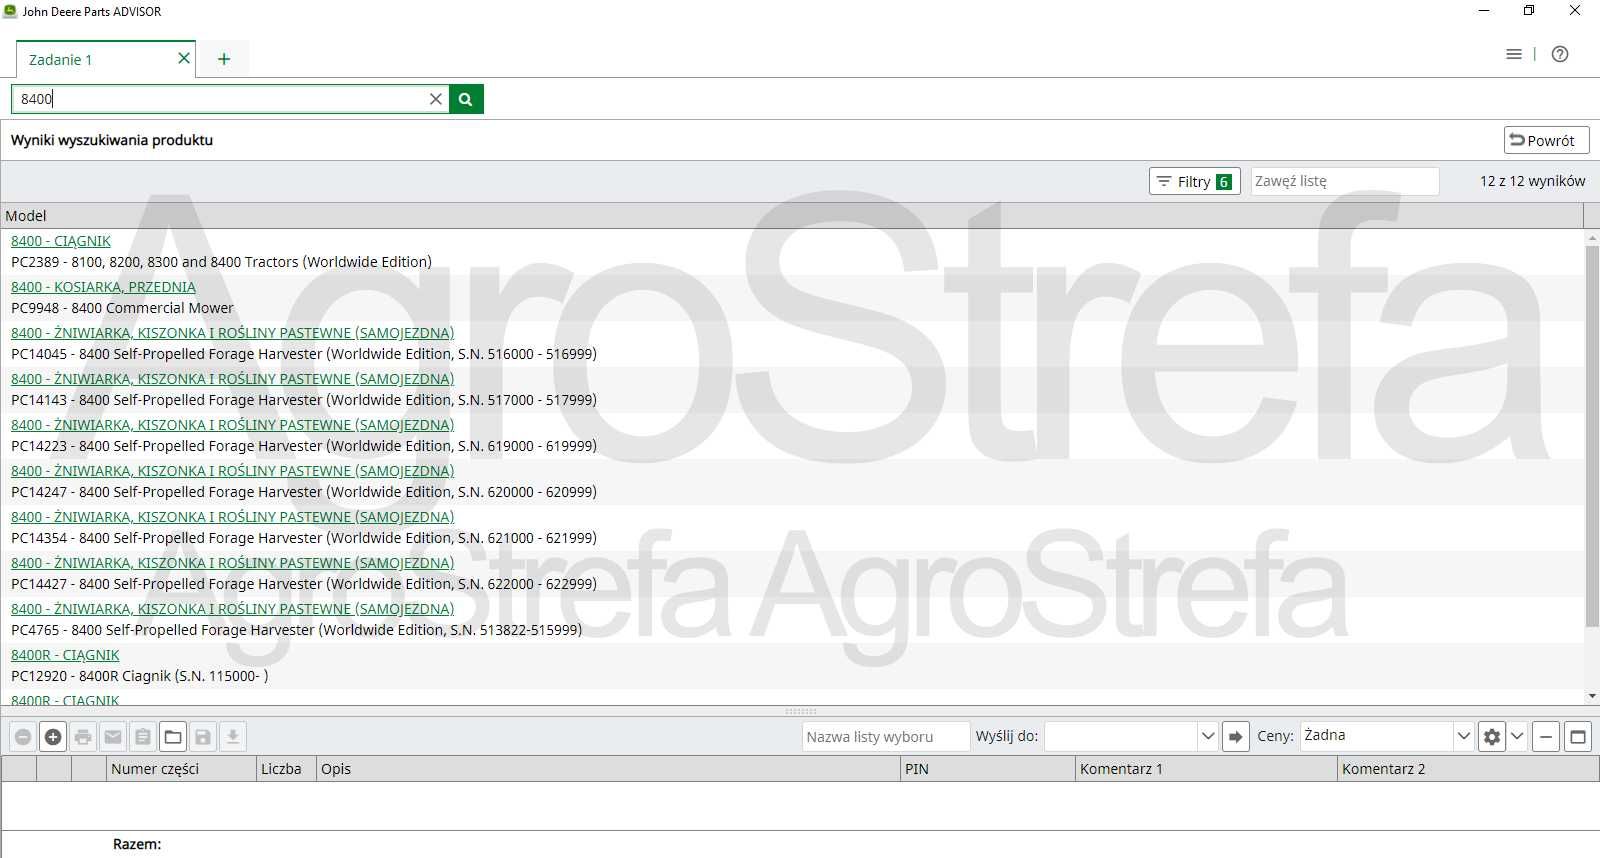
Task: Click the Opis column header
Action: point(608,769)
